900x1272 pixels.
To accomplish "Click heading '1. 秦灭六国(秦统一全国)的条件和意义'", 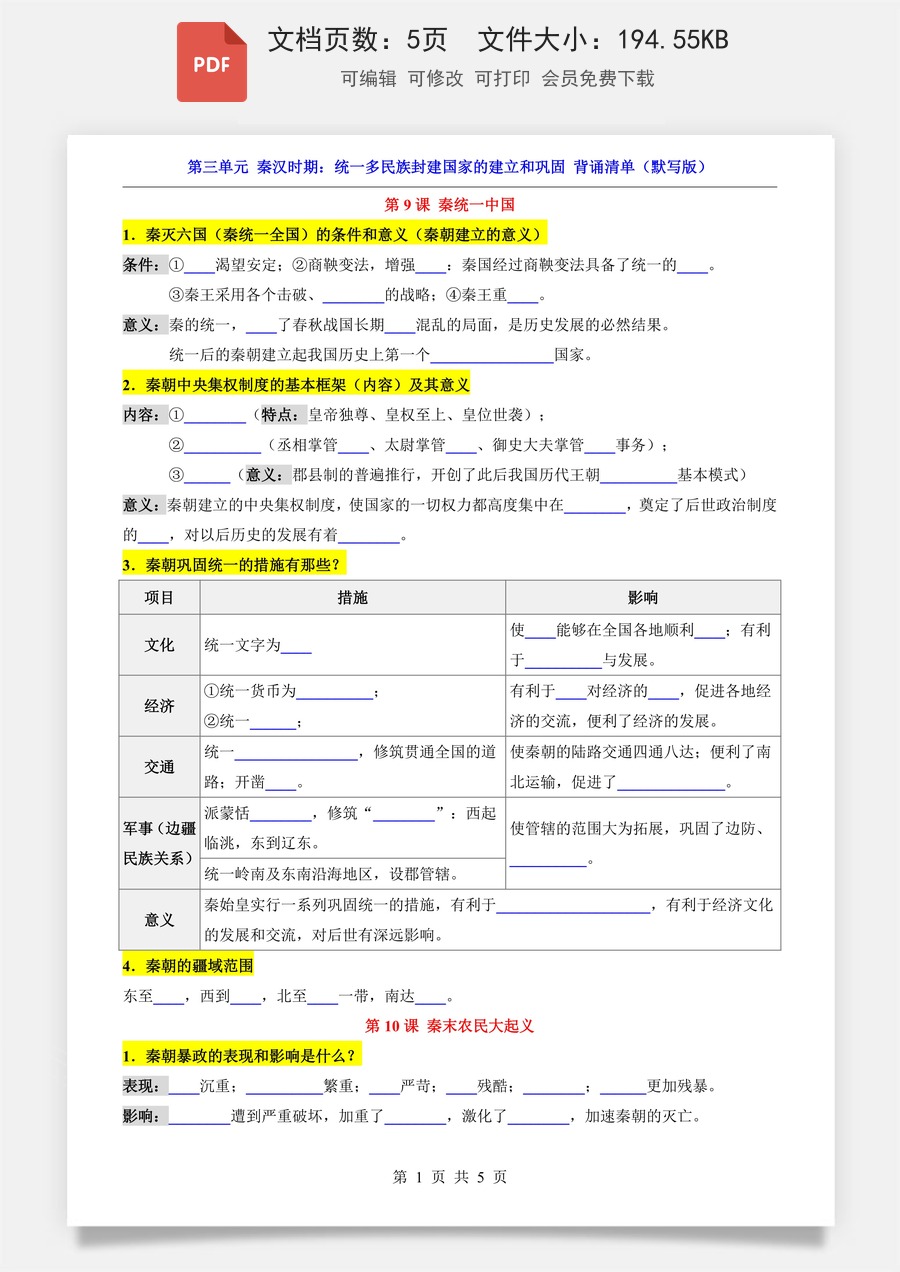I will click(x=334, y=235).
